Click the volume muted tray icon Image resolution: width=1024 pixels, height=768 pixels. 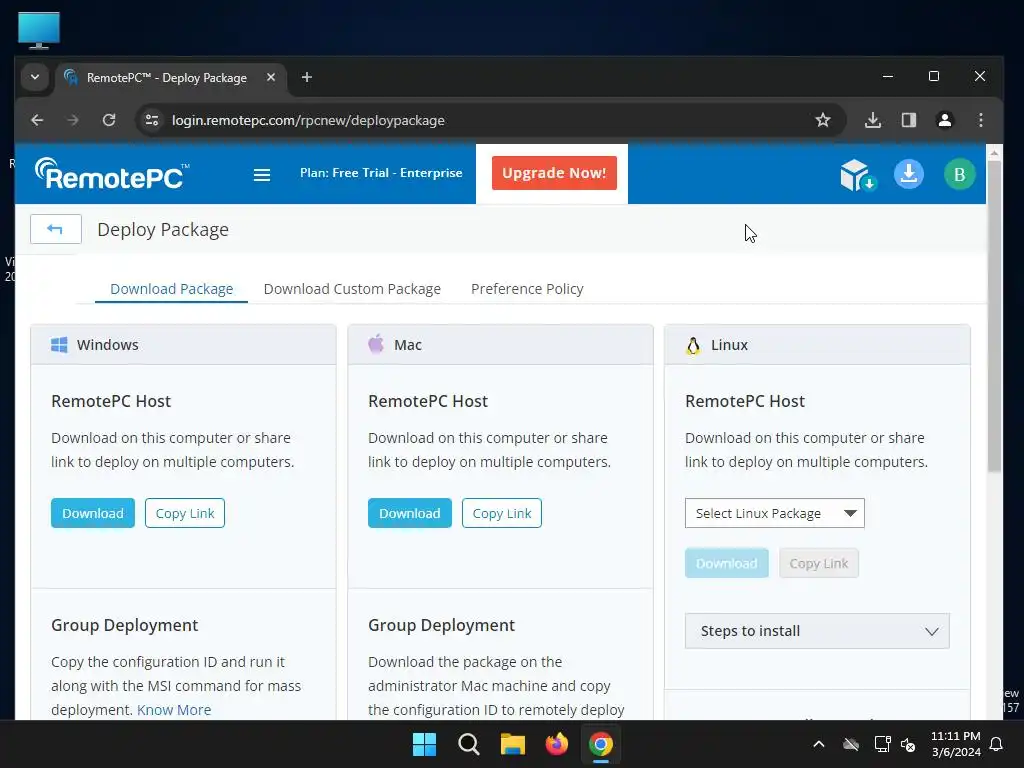tap(908, 744)
